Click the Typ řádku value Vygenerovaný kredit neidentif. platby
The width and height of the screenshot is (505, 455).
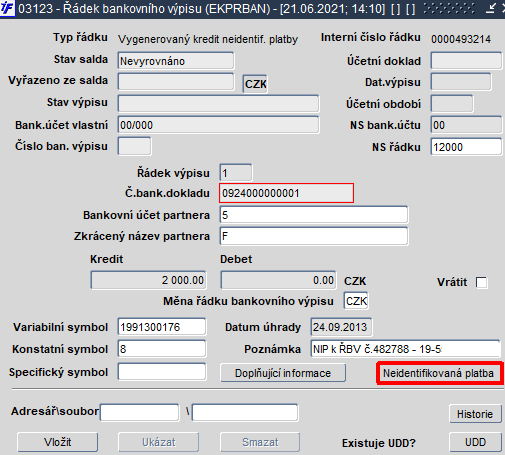click(x=208, y=39)
